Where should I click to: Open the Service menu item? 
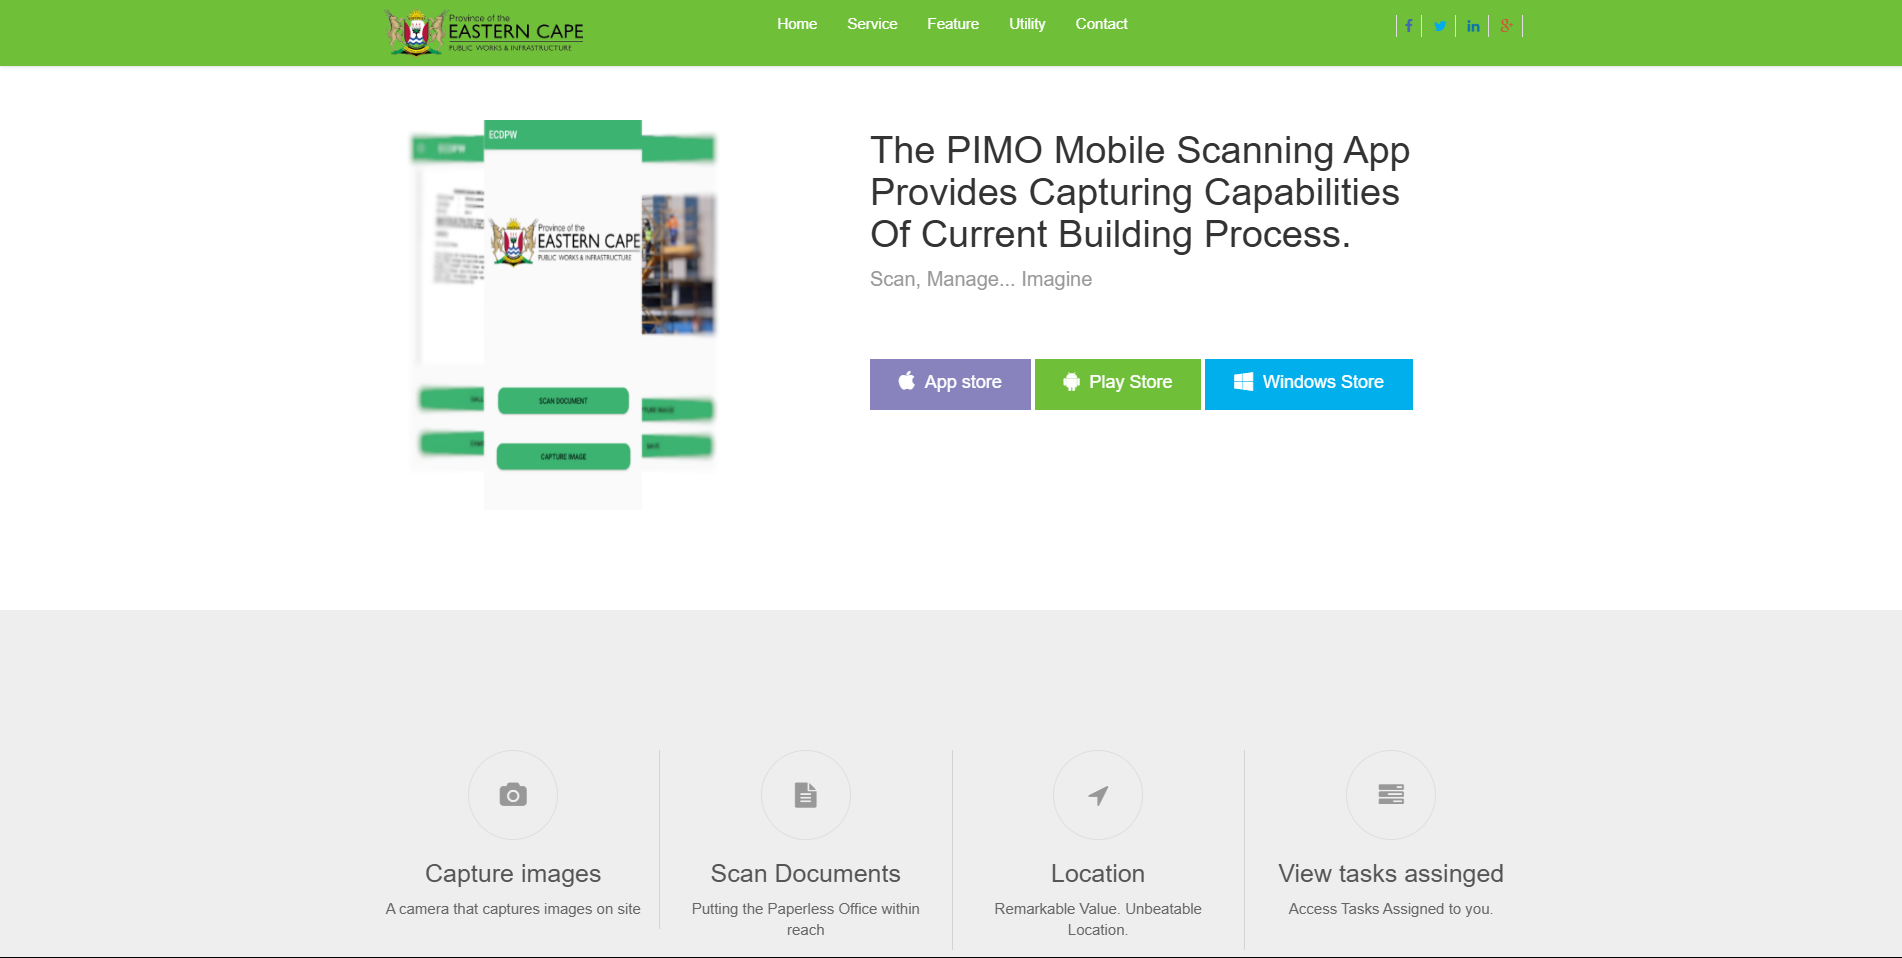pyautogui.click(x=872, y=24)
